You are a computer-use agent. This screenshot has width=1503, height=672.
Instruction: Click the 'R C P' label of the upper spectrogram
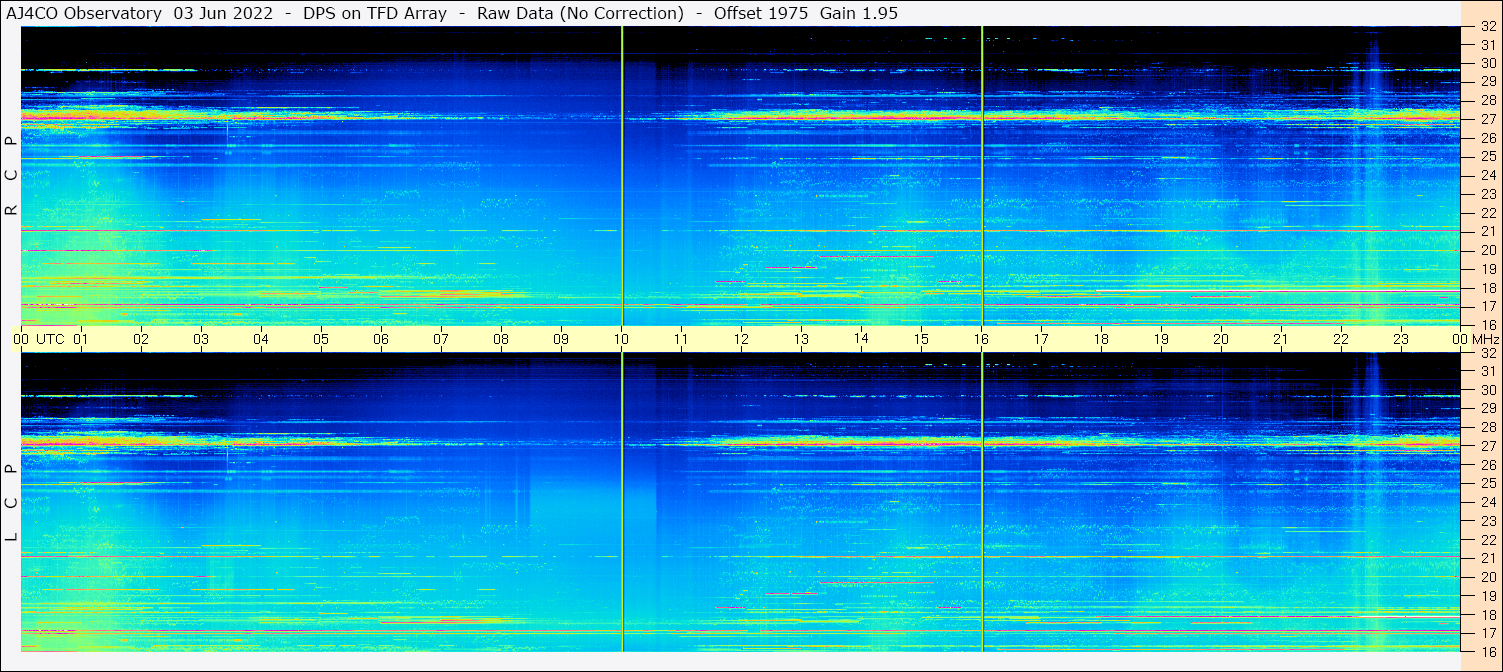click(x=11, y=176)
